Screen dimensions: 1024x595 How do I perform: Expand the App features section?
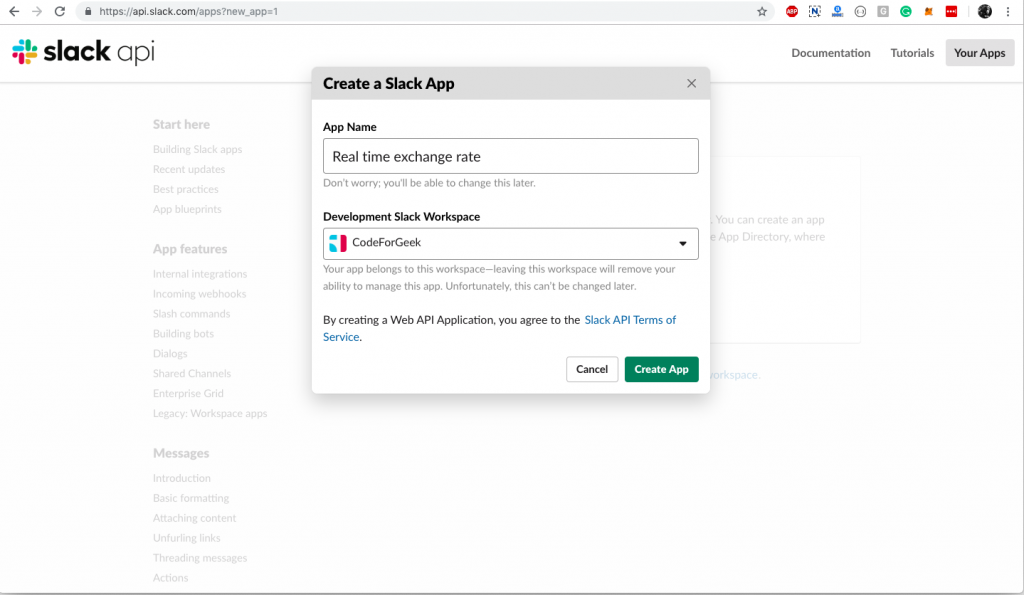(183, 249)
